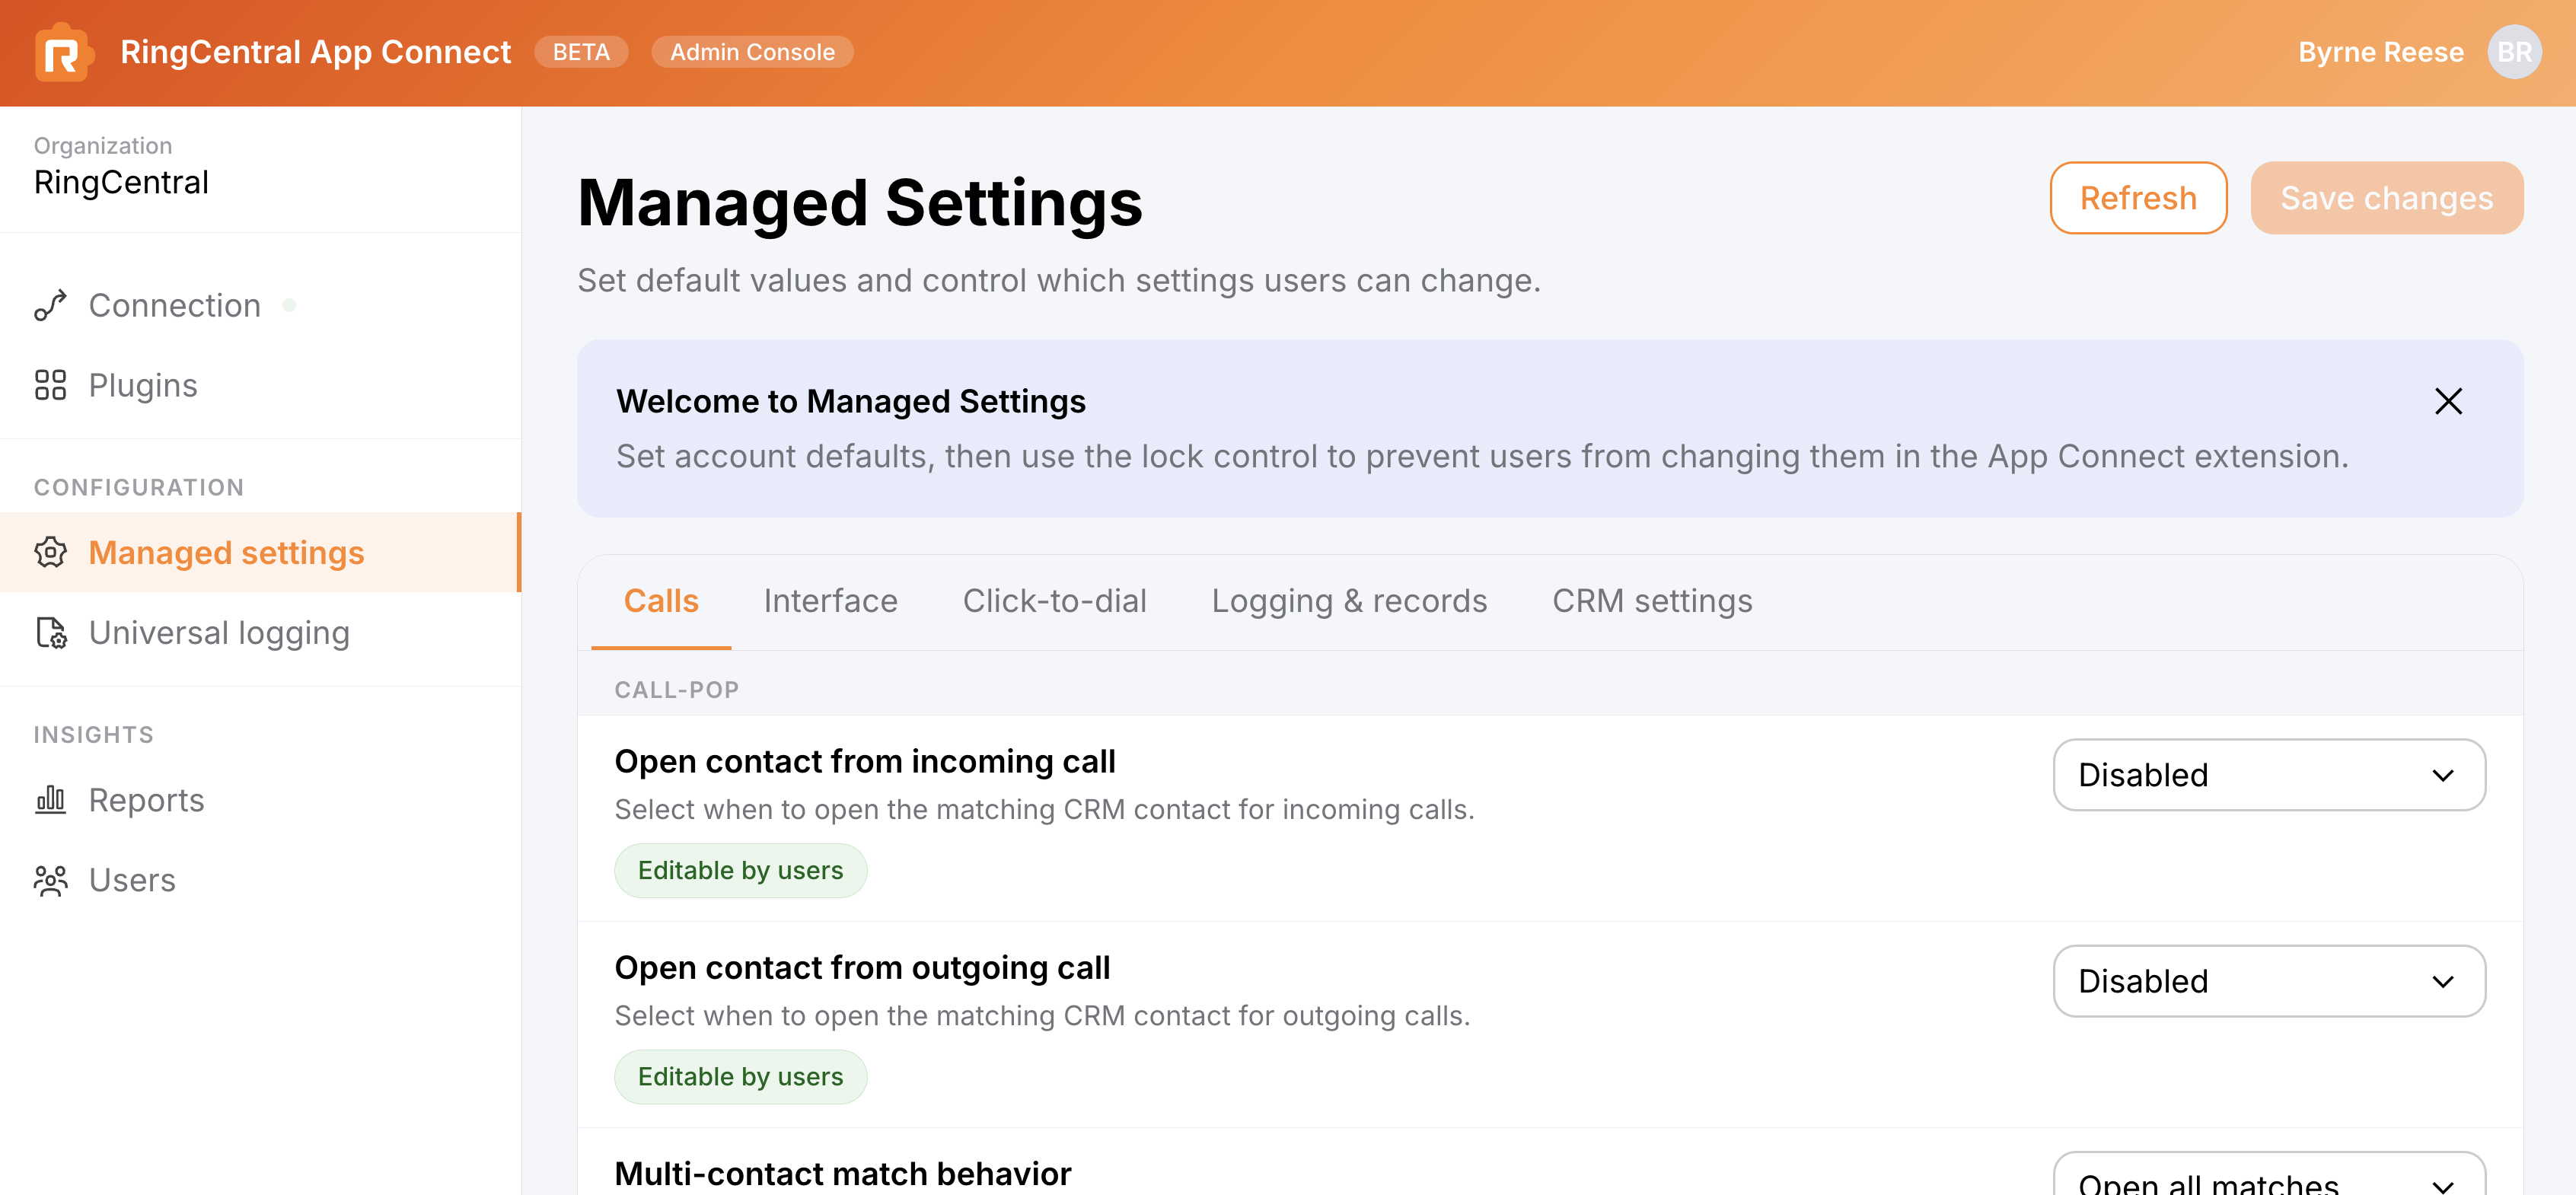2576x1195 pixels.
Task: Click the RingCentral logo icon
Action: [x=63, y=52]
